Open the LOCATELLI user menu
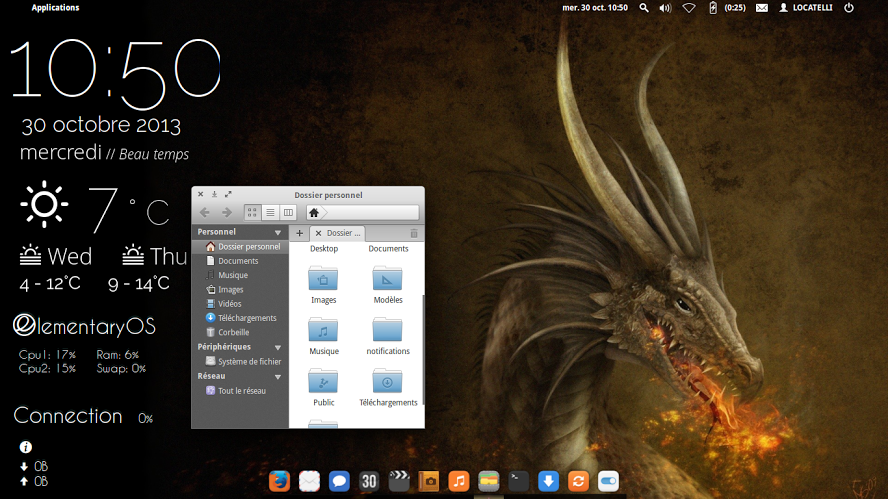 (806, 7)
